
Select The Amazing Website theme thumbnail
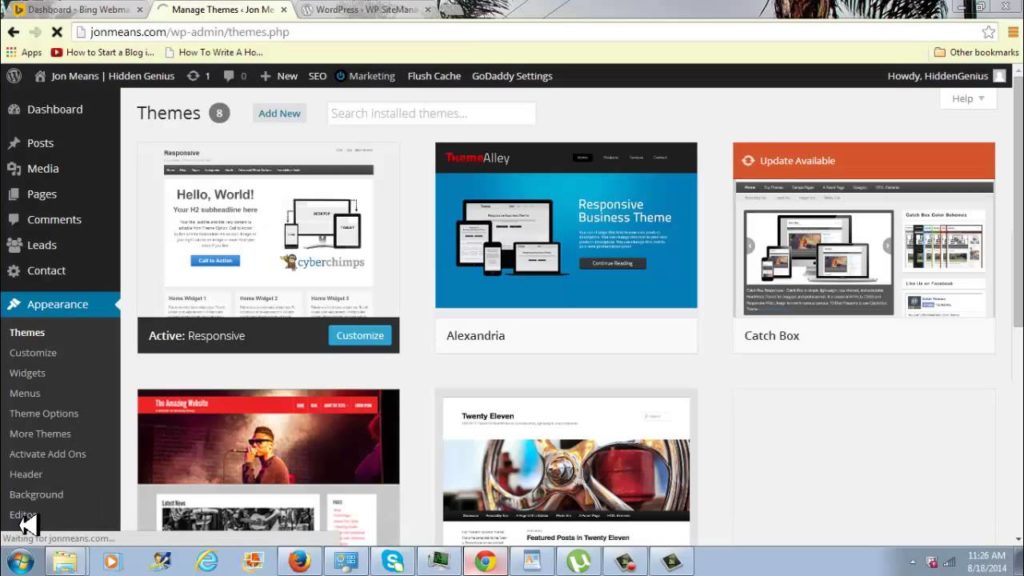tap(268, 468)
